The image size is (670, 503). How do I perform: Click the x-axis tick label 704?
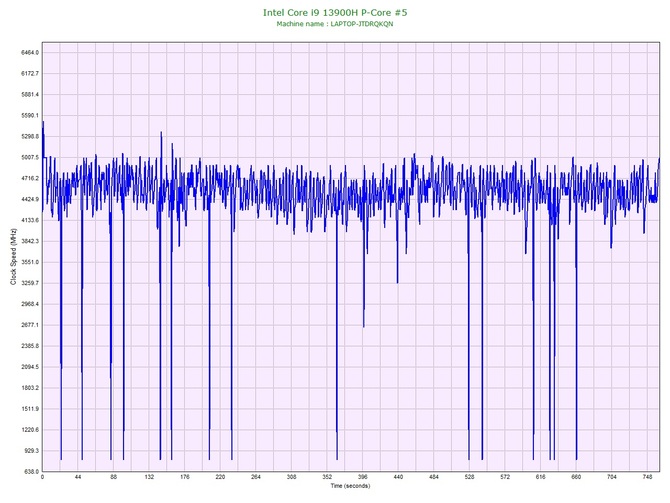point(612,477)
